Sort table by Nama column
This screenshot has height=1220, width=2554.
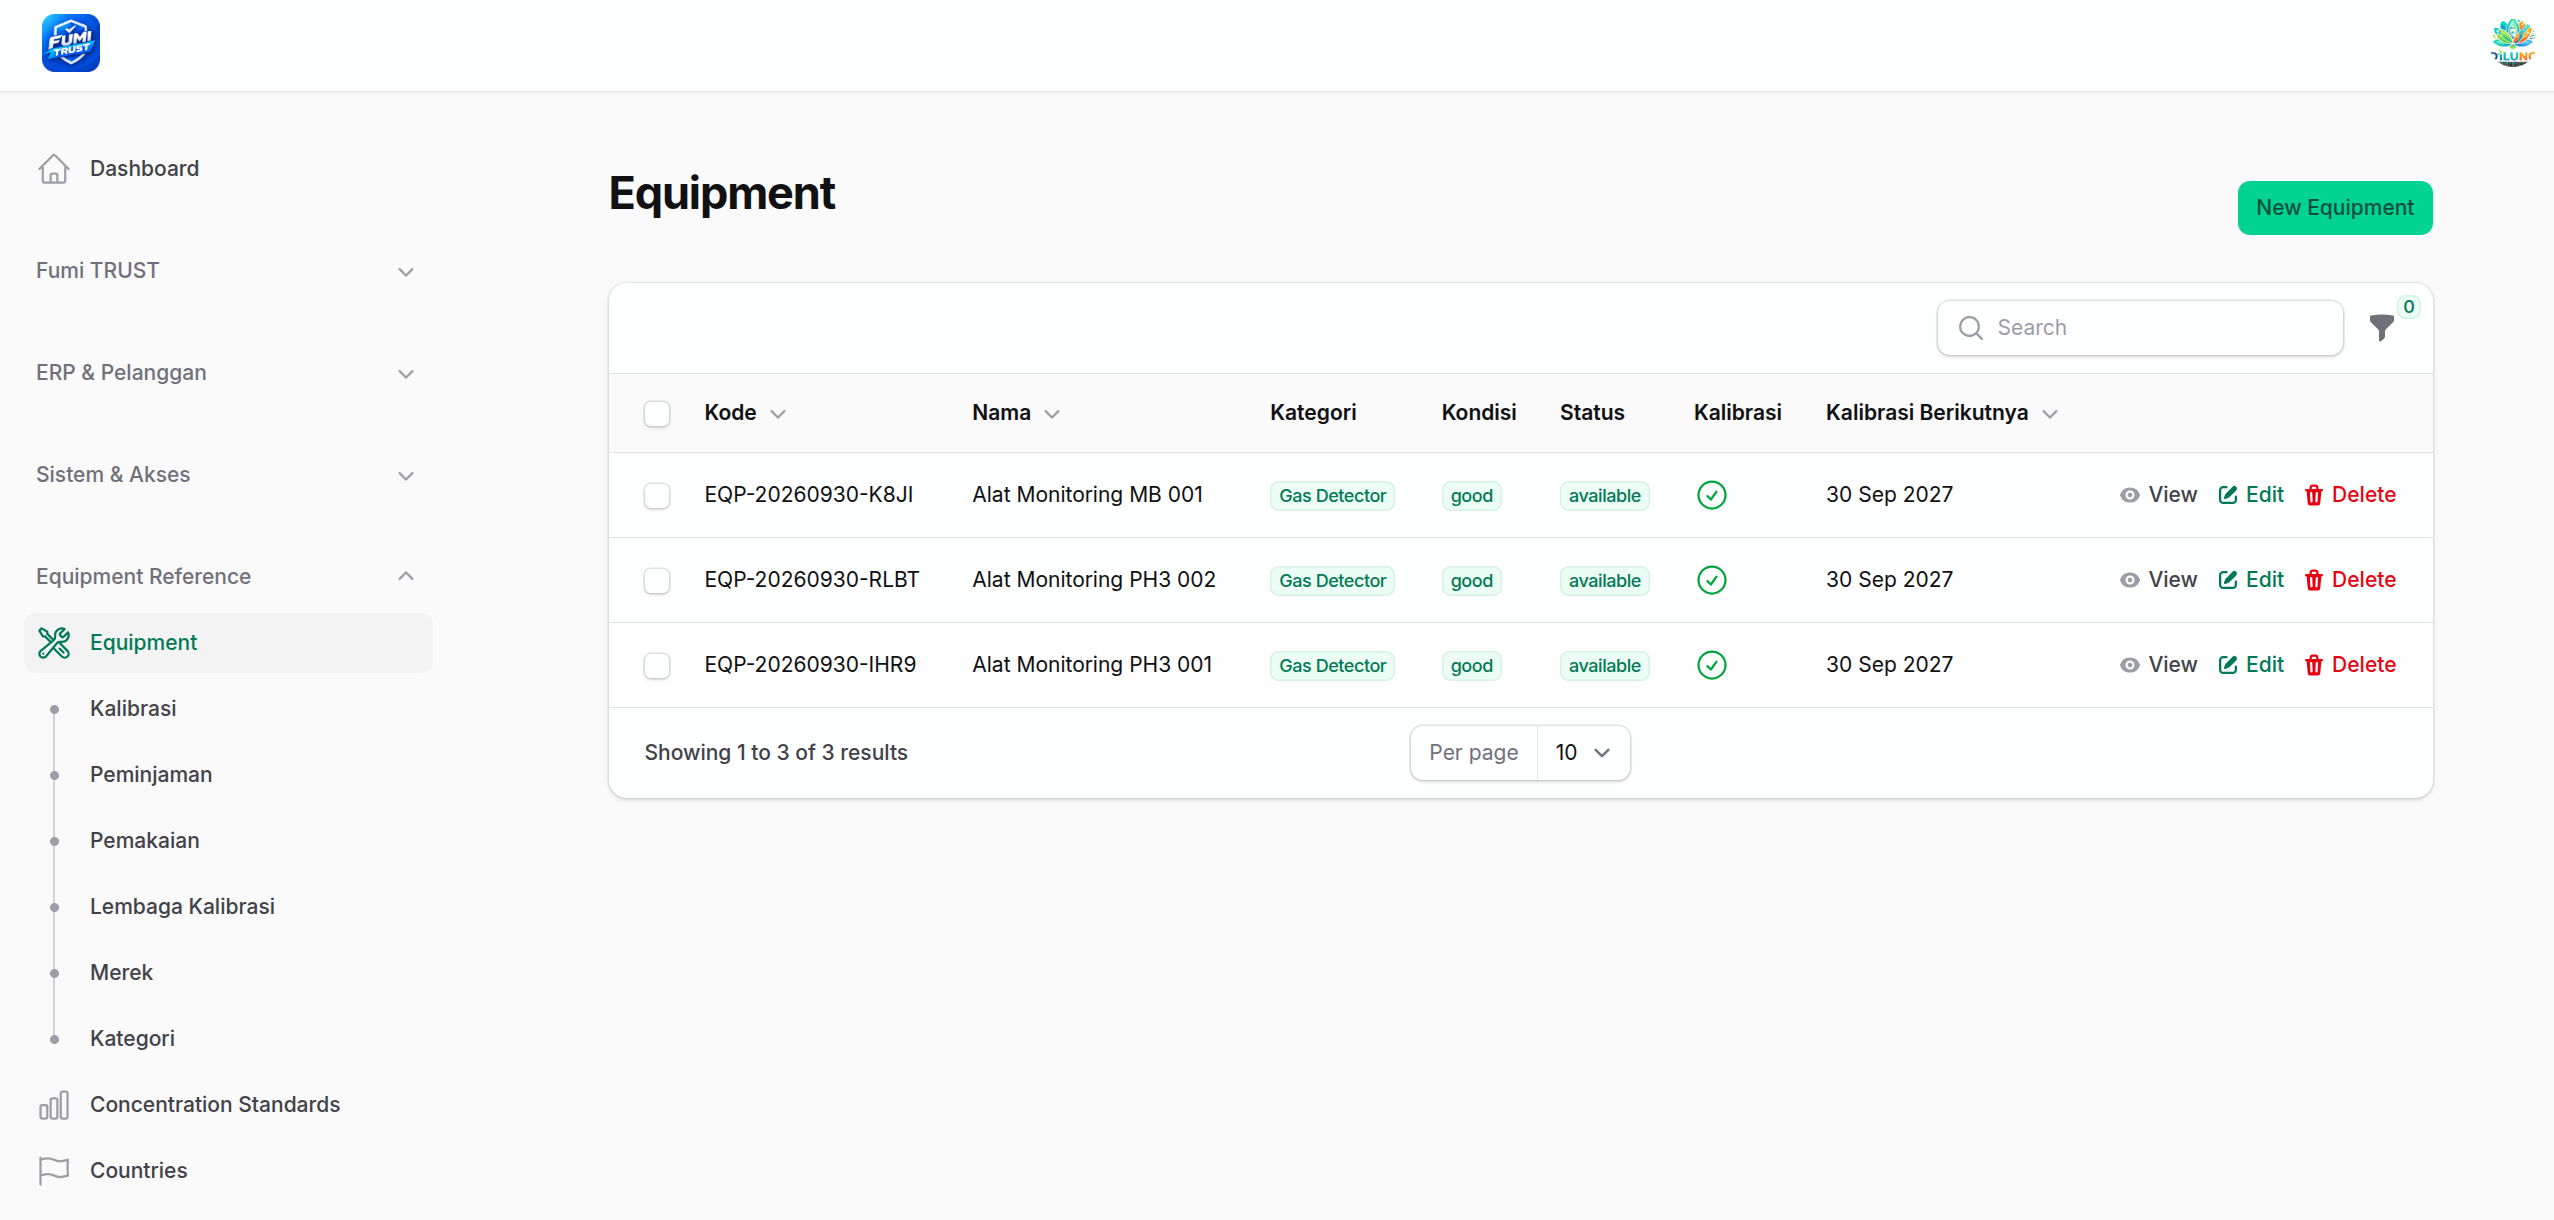pos(1016,413)
